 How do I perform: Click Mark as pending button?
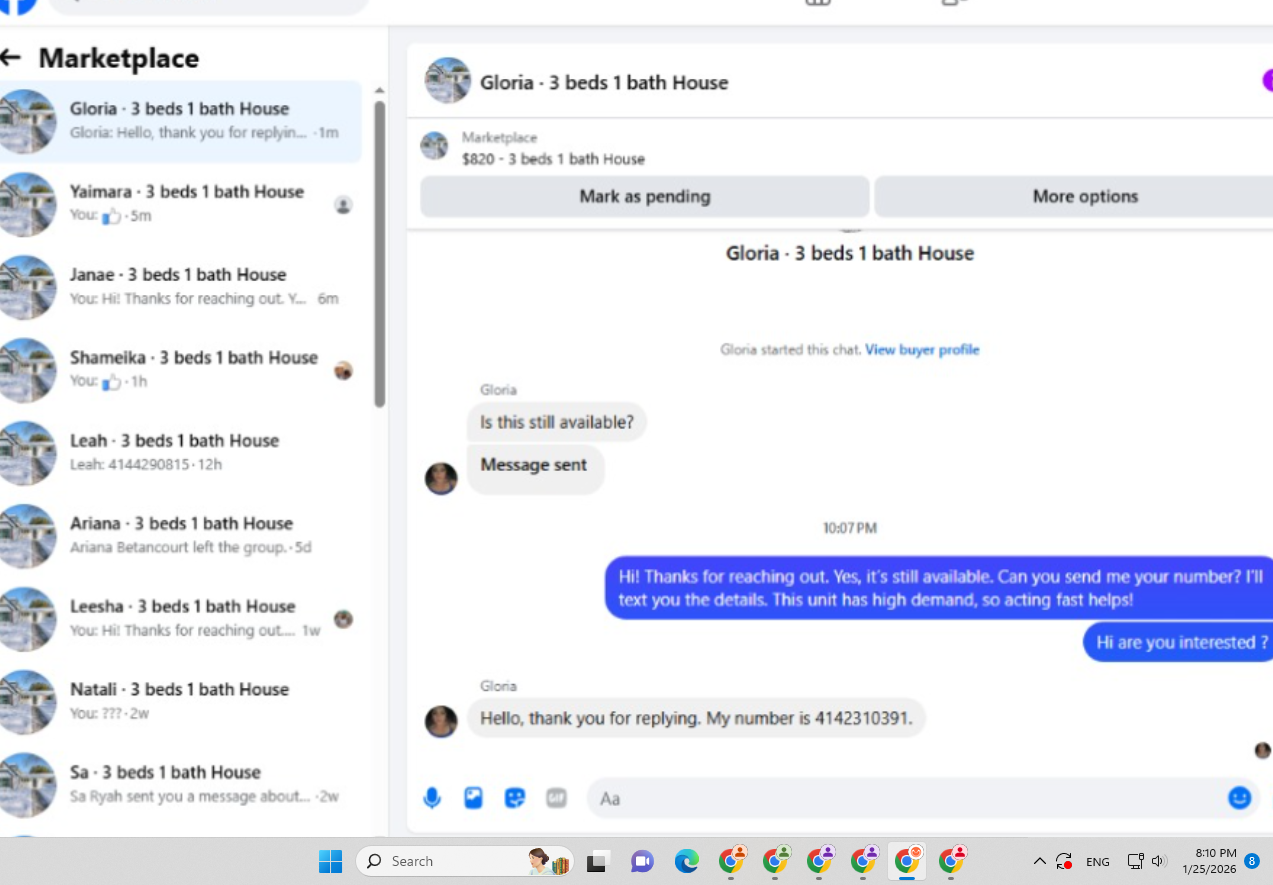645,197
